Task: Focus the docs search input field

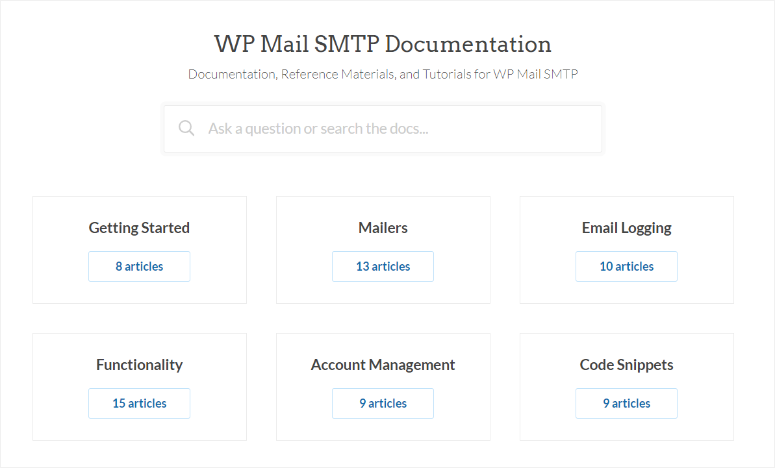Action: (383, 128)
